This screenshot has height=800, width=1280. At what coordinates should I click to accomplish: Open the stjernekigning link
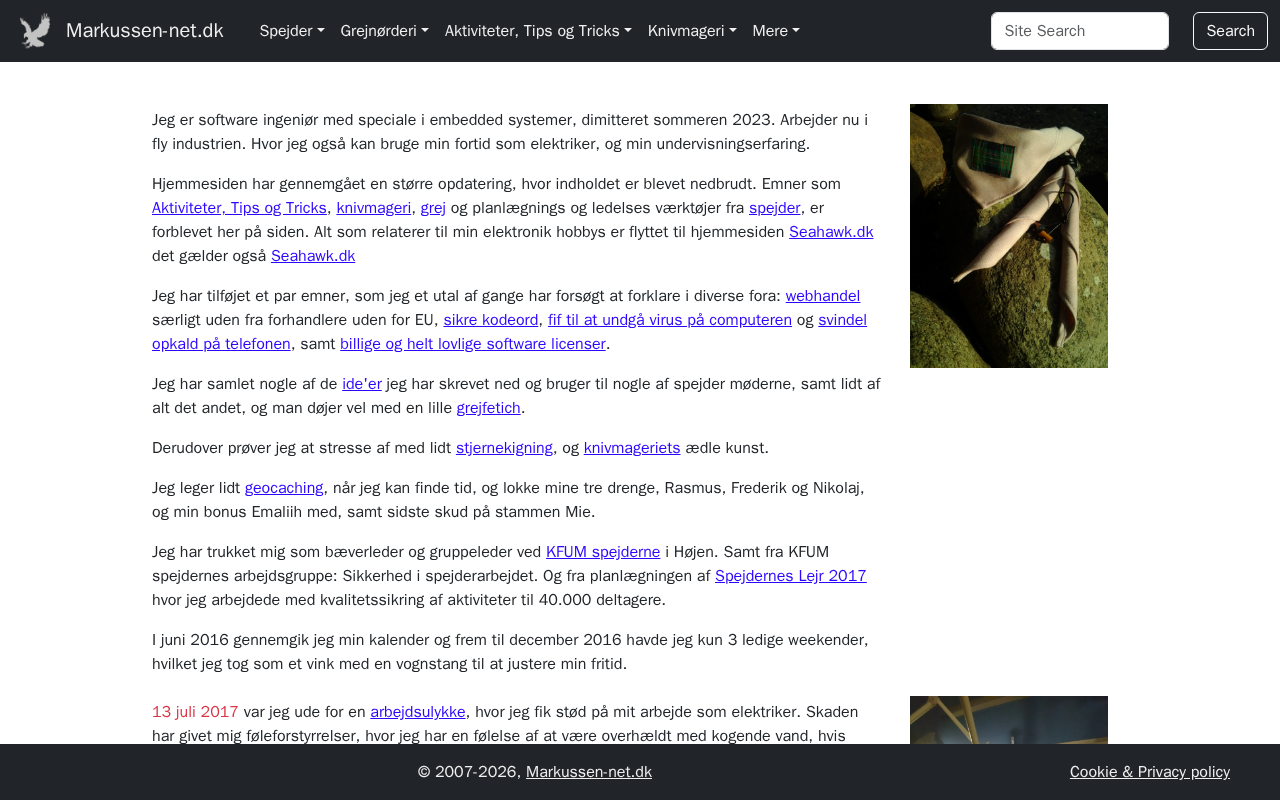(504, 448)
